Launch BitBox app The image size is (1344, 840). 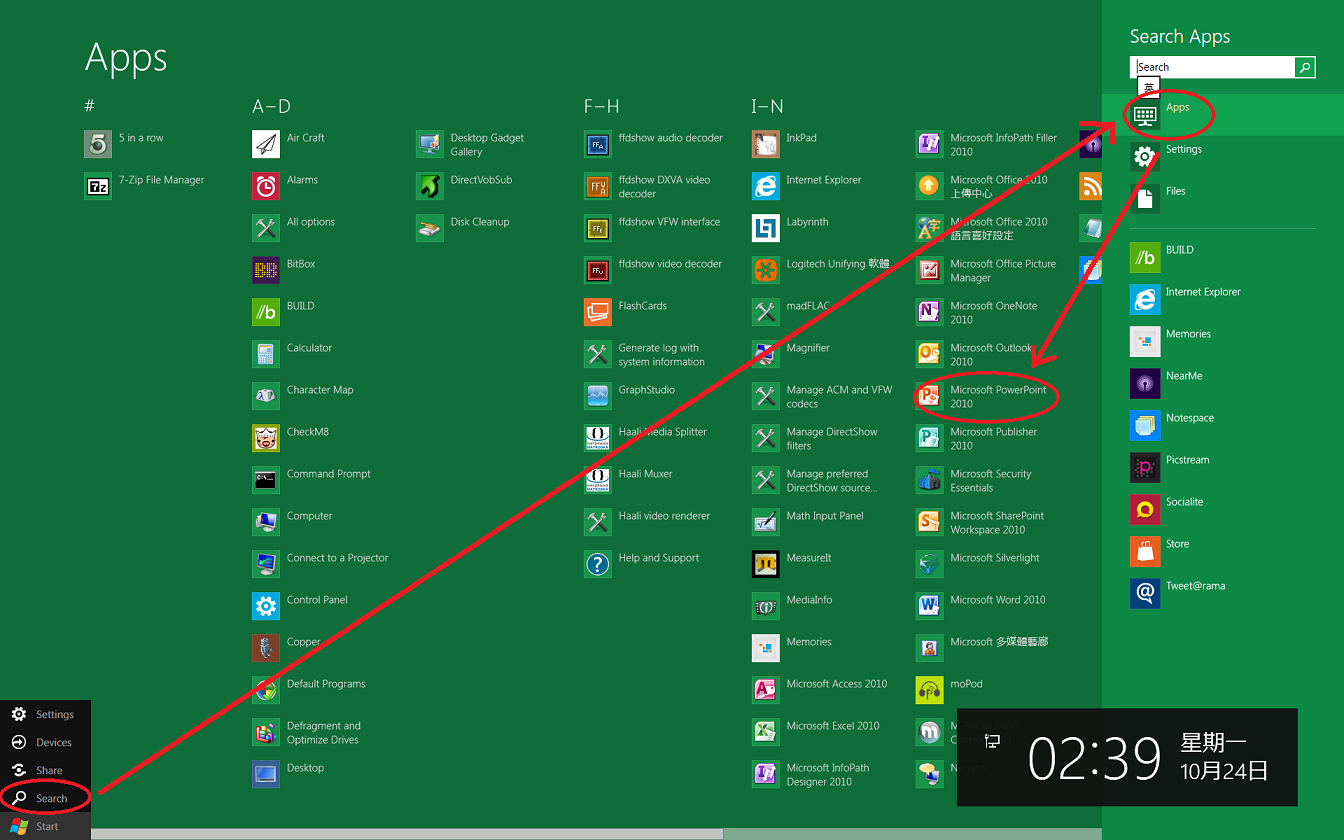click(284, 270)
